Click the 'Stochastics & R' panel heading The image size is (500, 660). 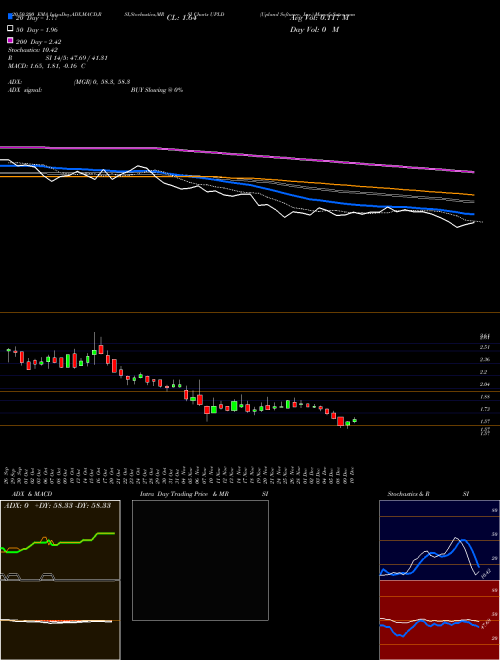[x=409, y=494]
